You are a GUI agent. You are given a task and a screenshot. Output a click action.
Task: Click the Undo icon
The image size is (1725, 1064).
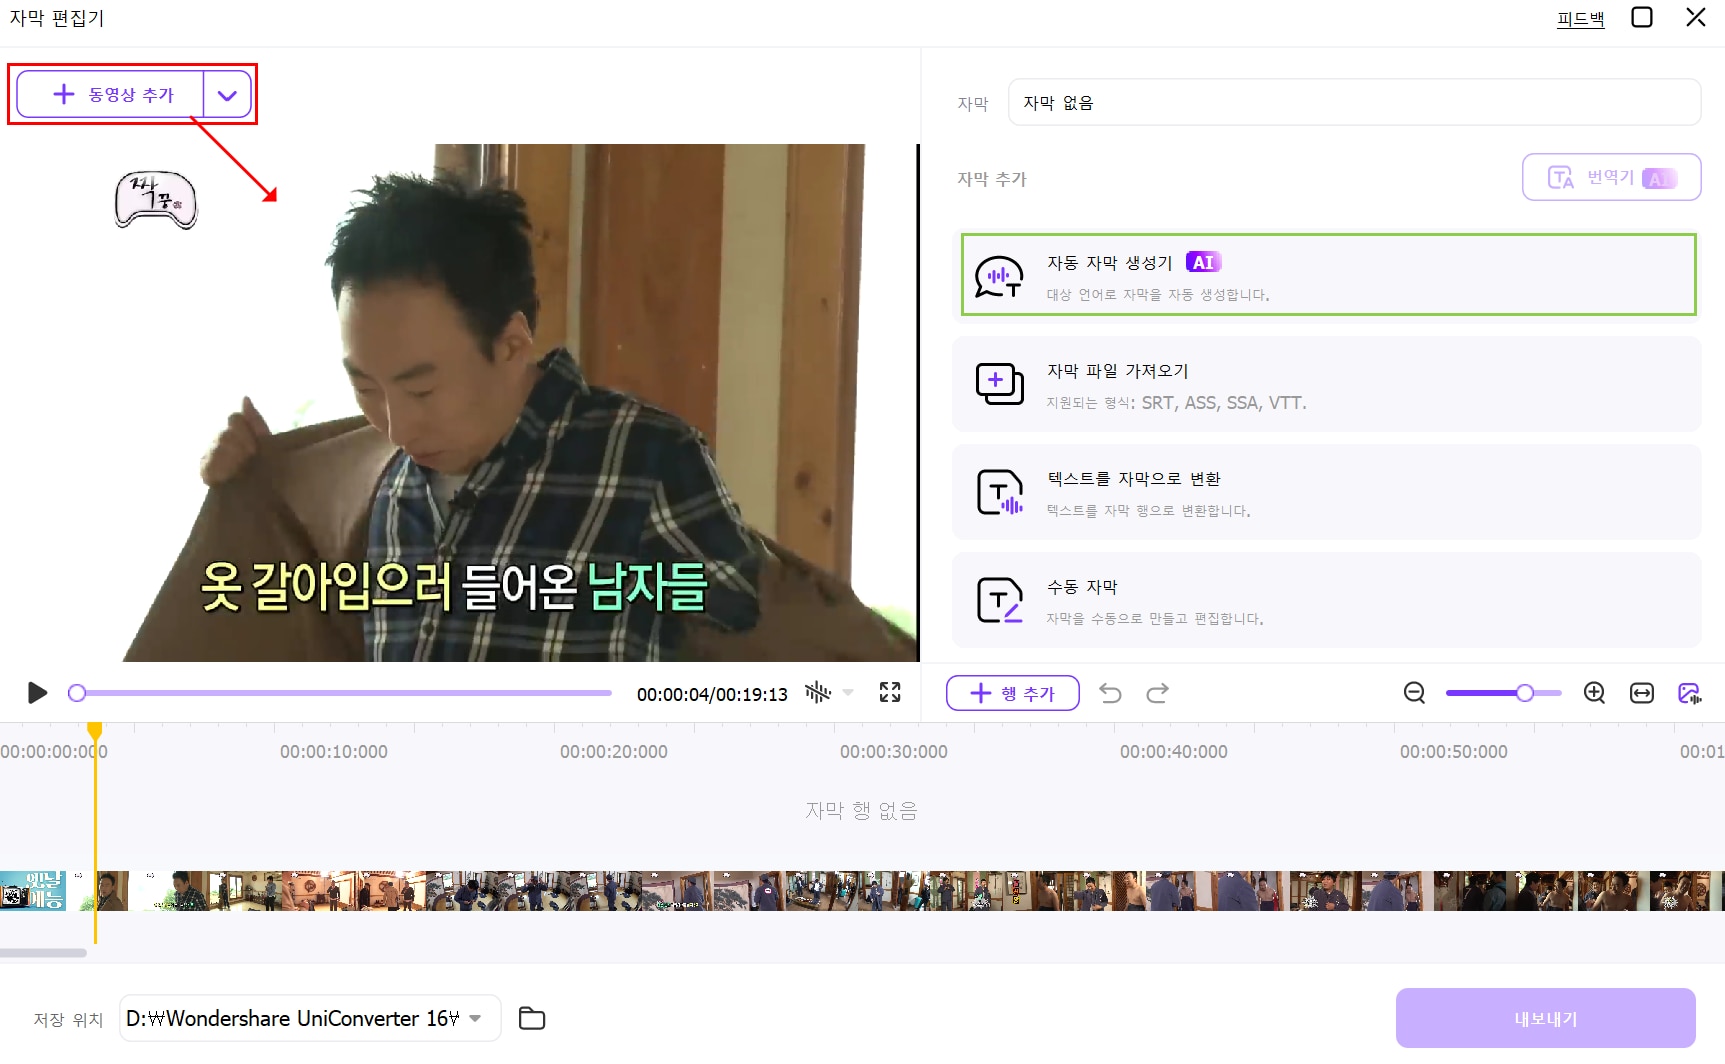click(1110, 692)
